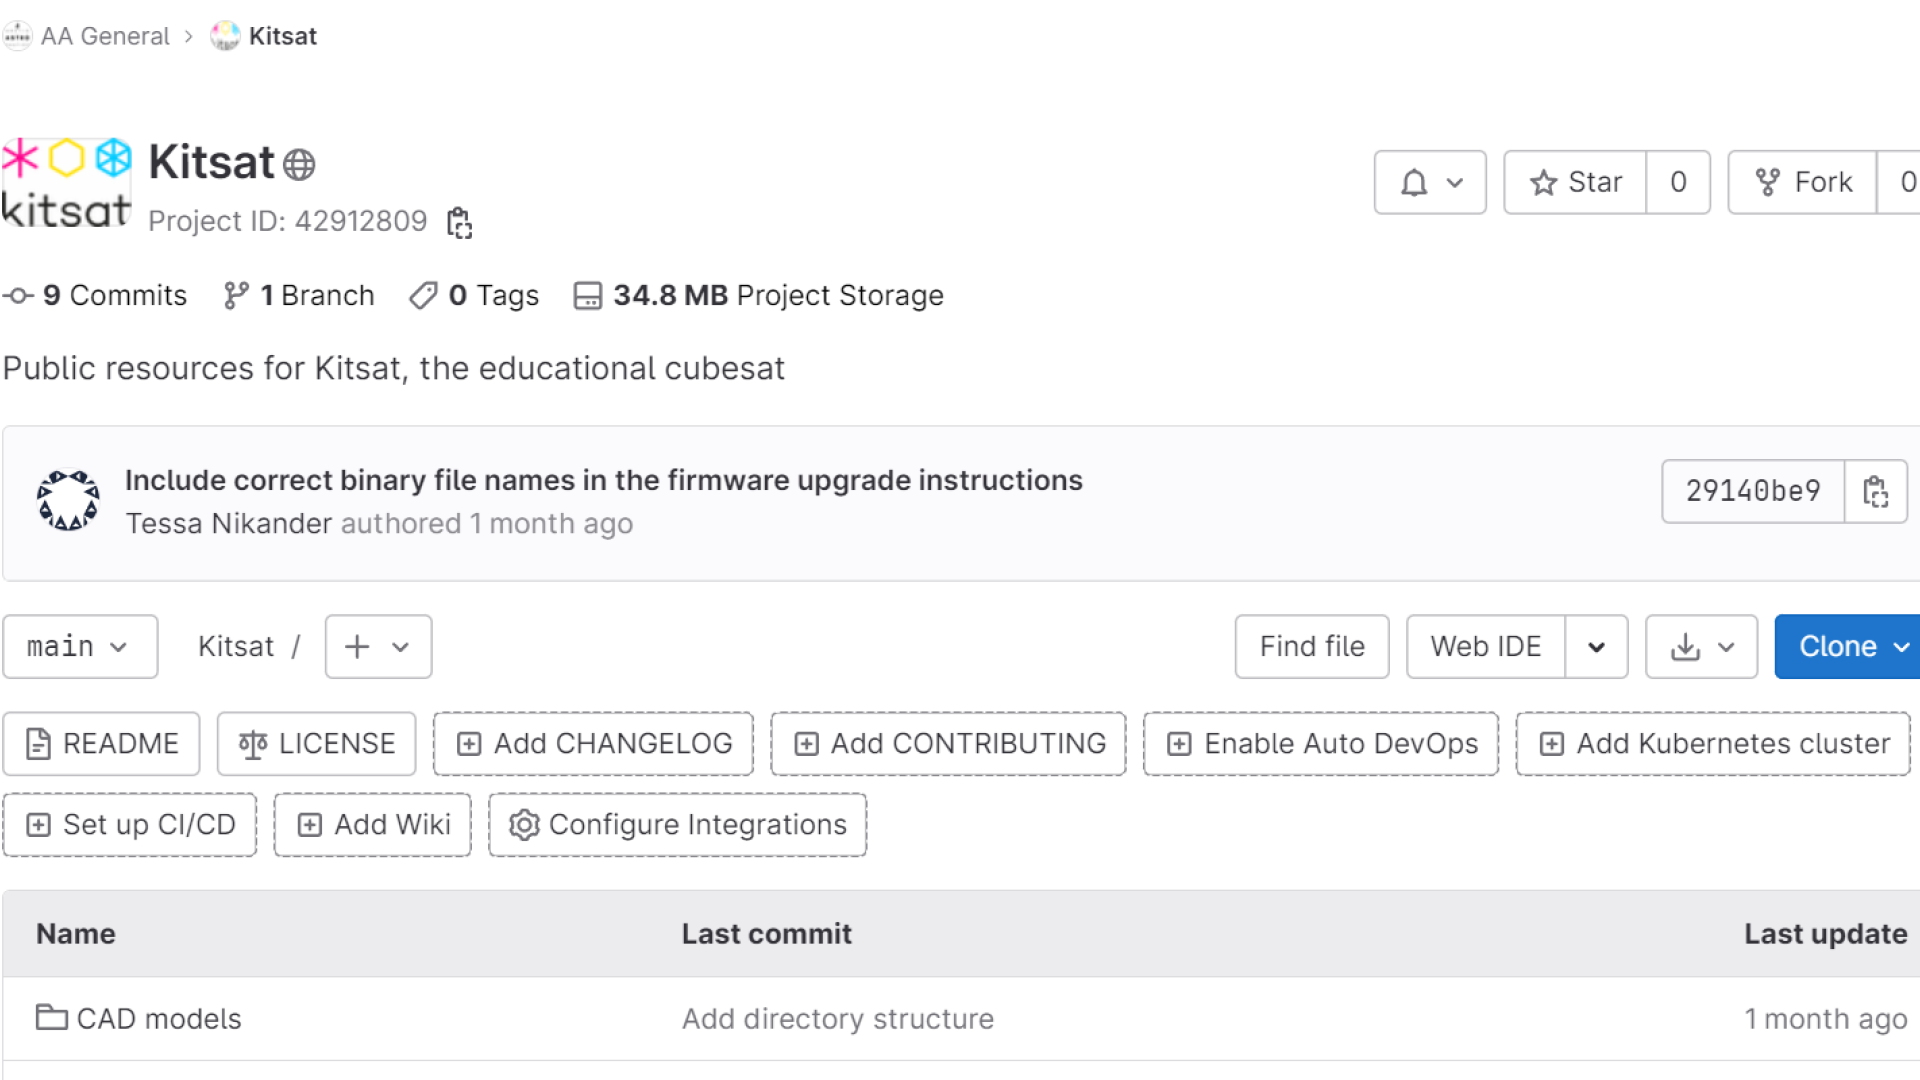Click the LICENSE button link
This screenshot has height=1080, width=1920.
pos(315,744)
